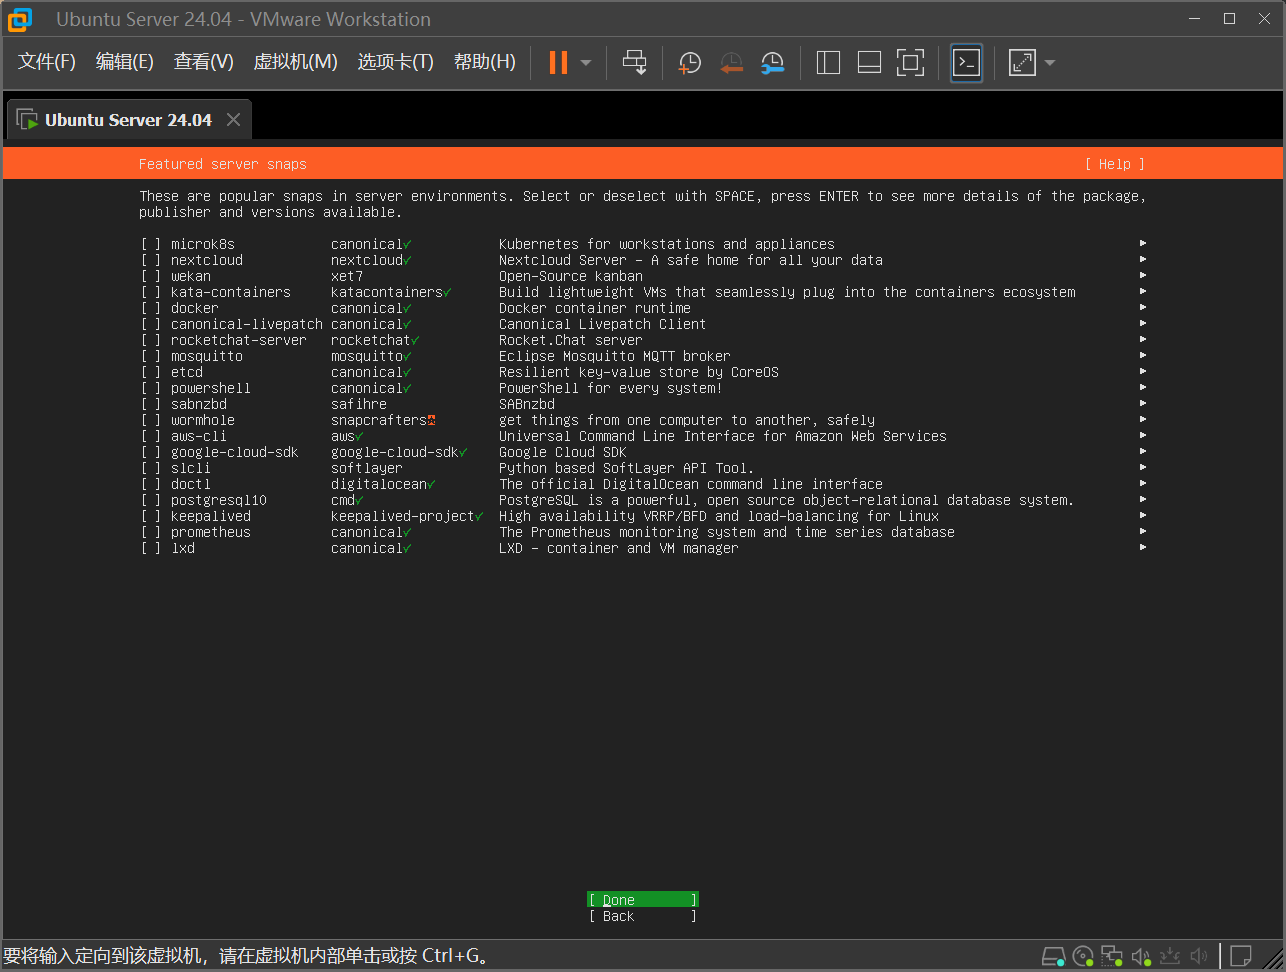The width and height of the screenshot is (1286, 972).
Task: Enable the lxd snap checkbox
Action: pyautogui.click(x=151, y=548)
